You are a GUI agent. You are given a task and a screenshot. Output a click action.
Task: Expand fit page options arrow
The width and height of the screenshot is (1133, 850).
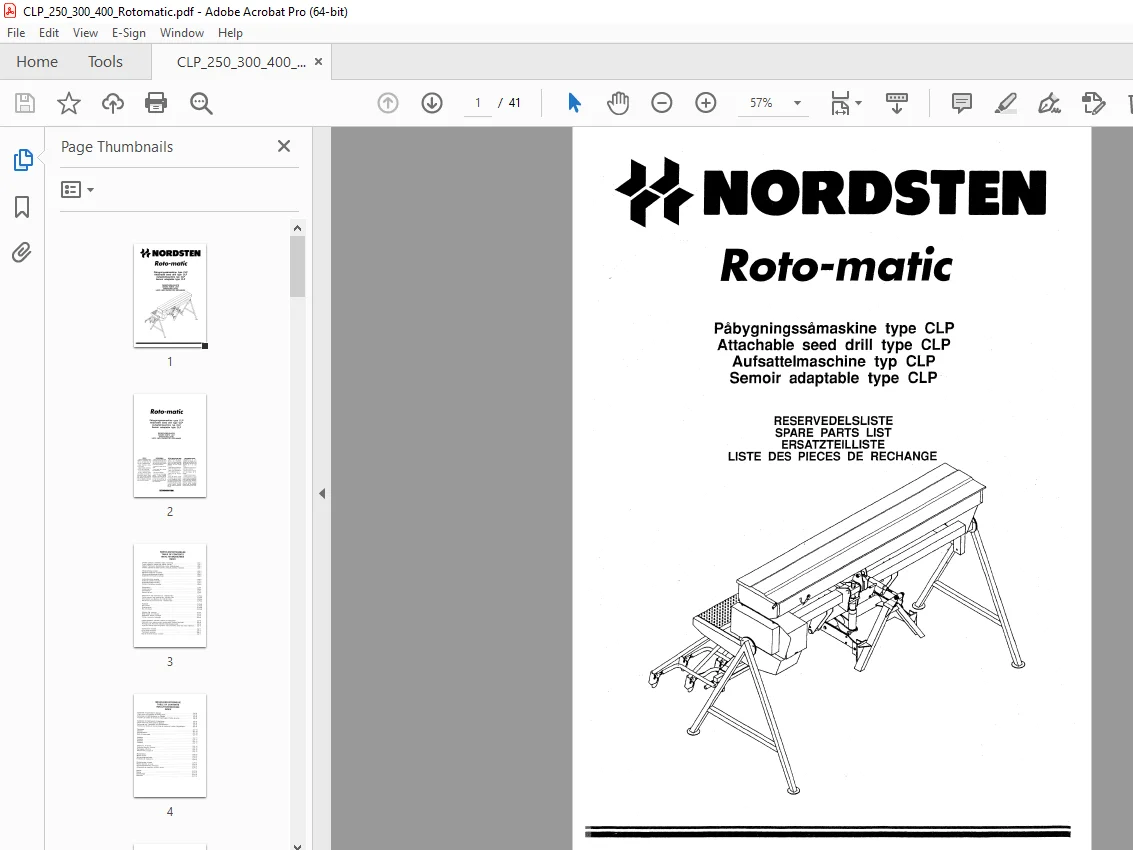858,103
